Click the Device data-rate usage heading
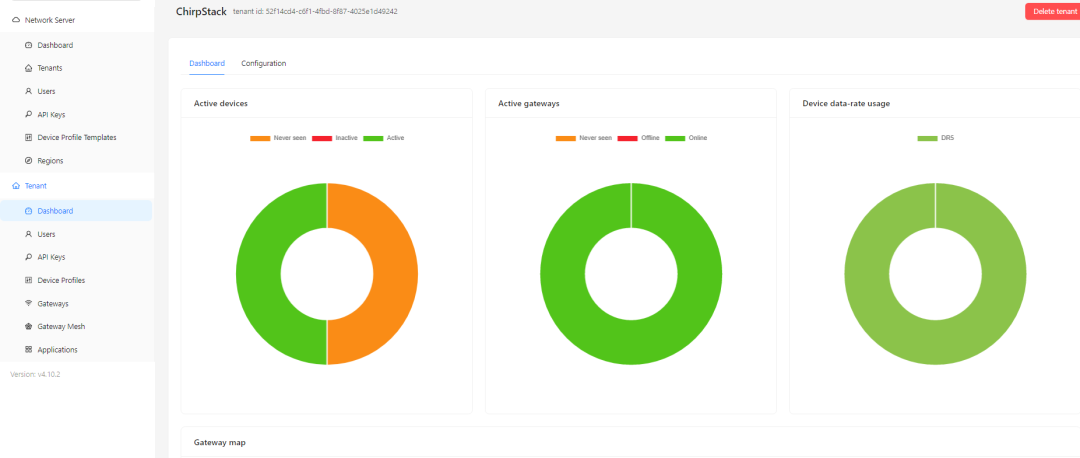Screen dimensions: 1080x458 (846, 103)
